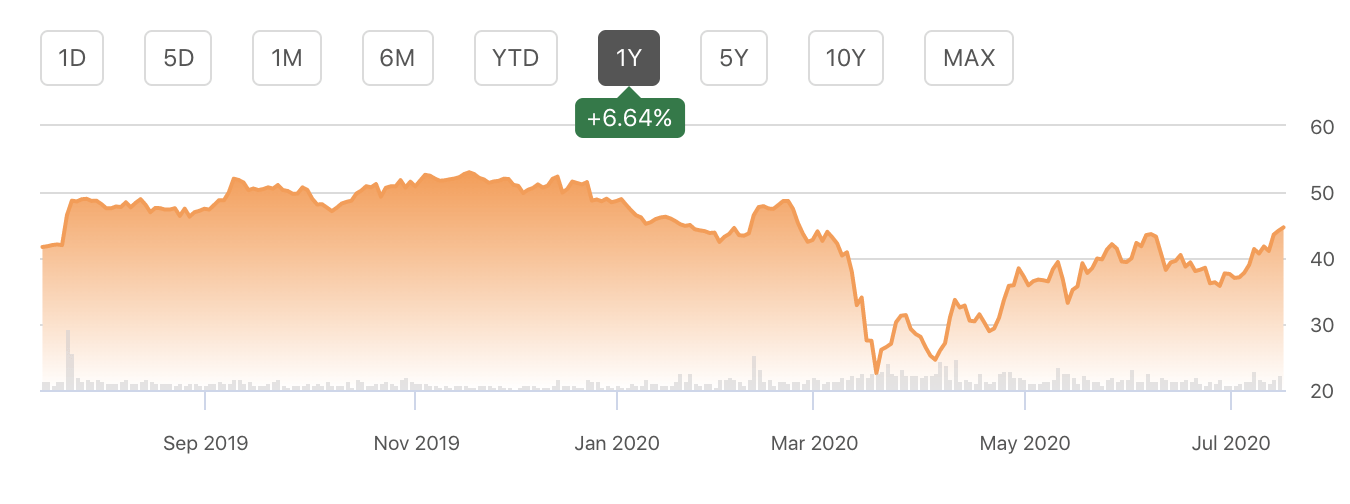Click the +6.64% change badge

(630, 118)
